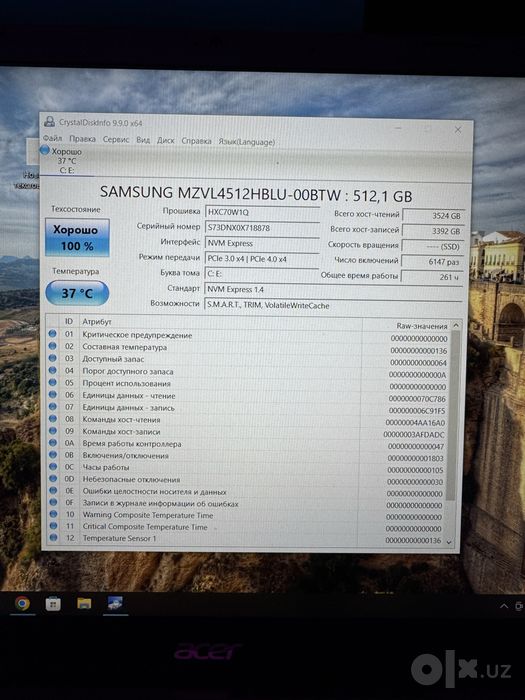Click status icon for Время работы контроллера row
The width and height of the screenshot is (525, 700).
point(53,443)
